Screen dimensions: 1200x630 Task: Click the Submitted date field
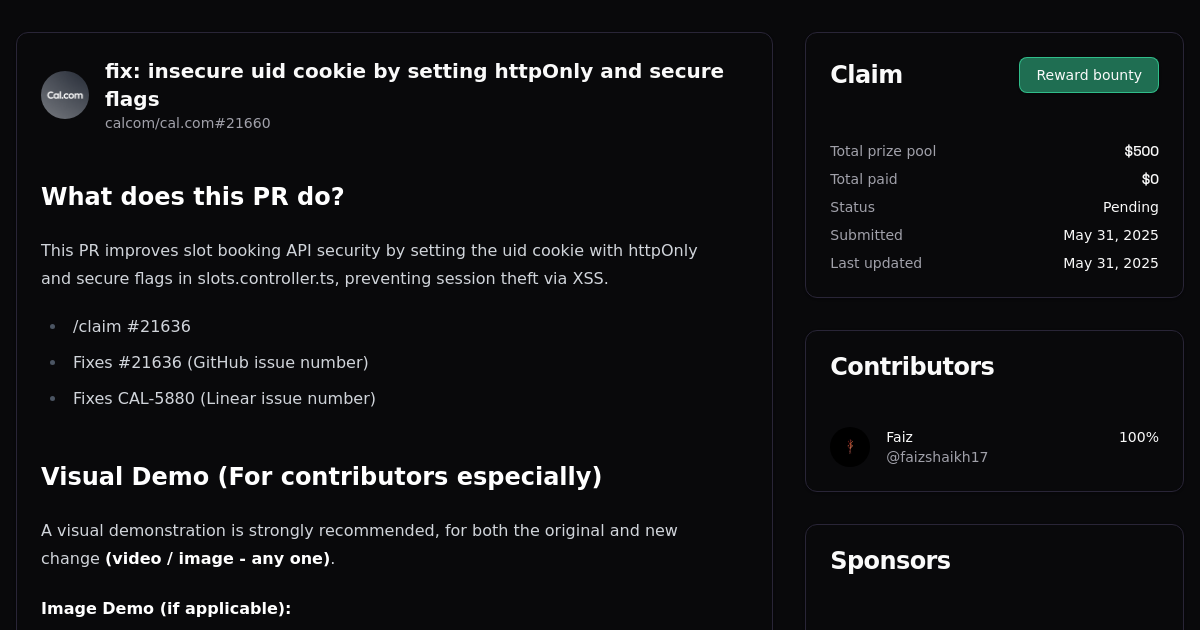(866, 235)
